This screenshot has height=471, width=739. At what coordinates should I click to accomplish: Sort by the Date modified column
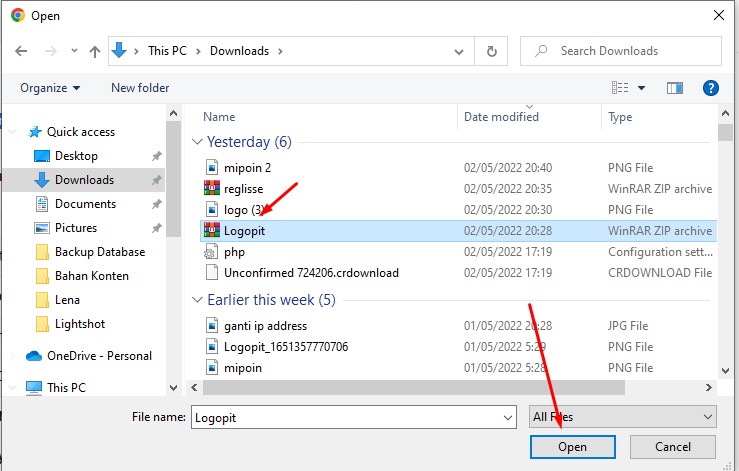click(x=502, y=117)
